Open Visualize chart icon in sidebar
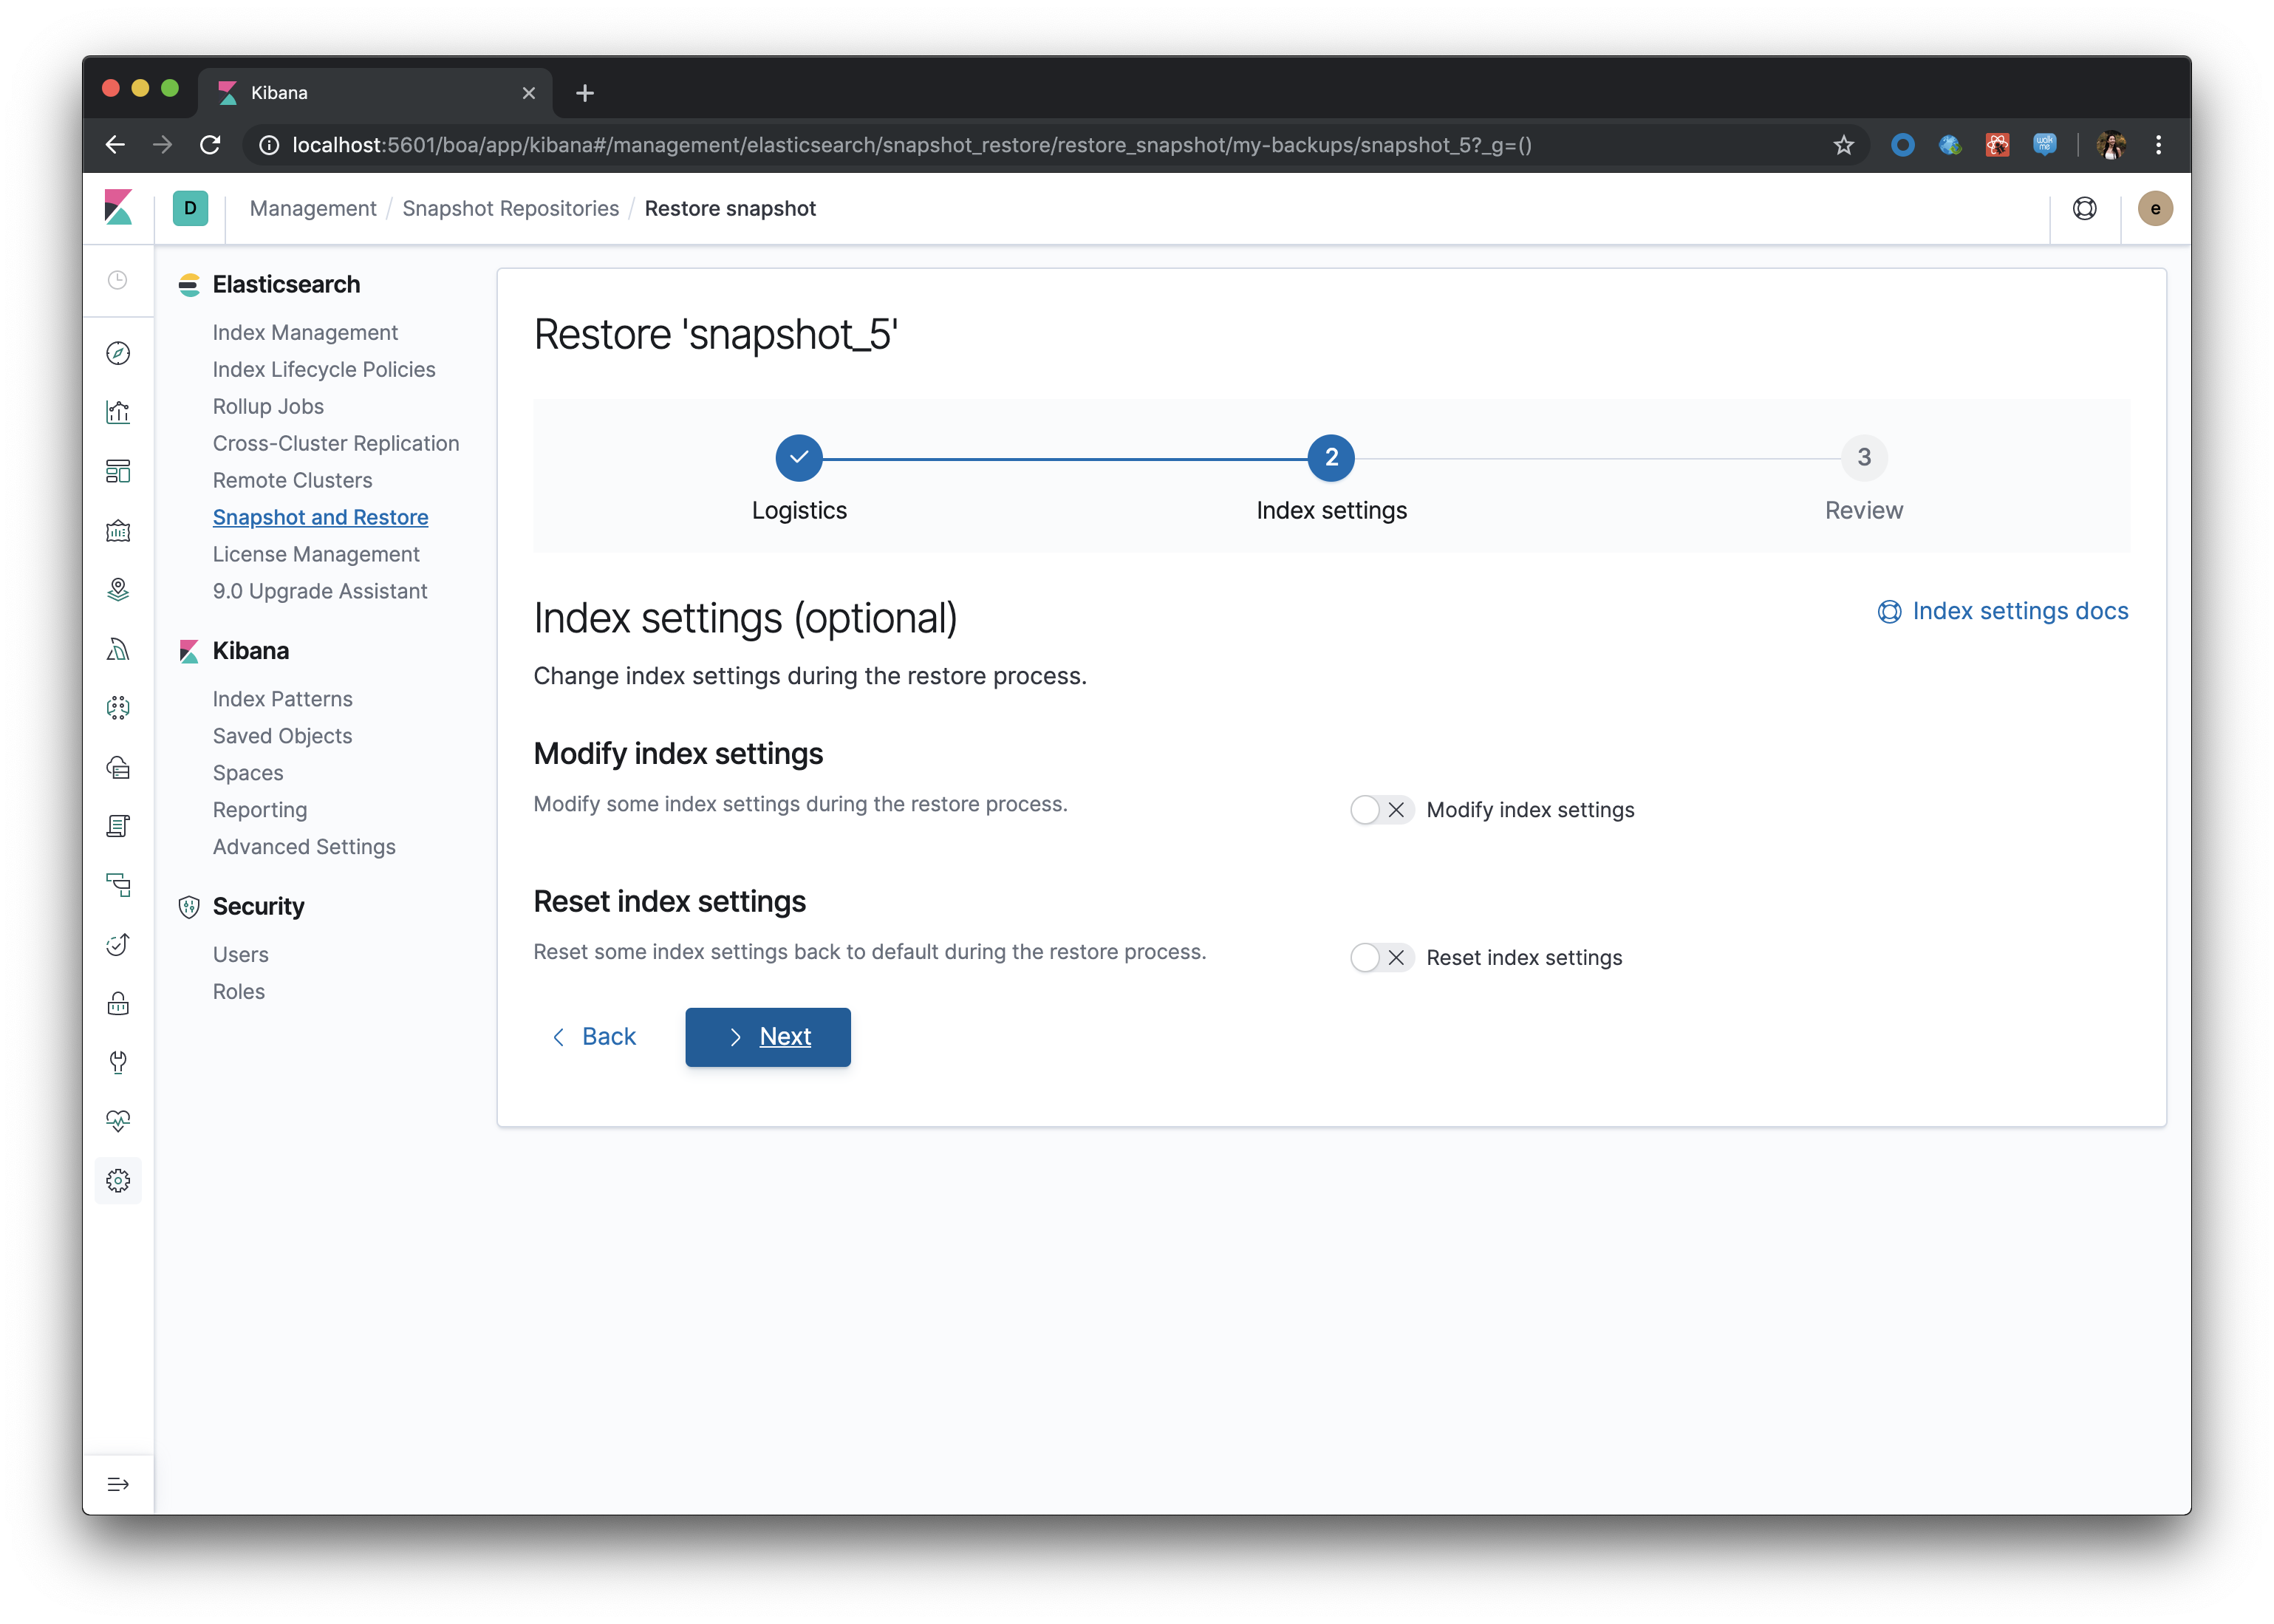Screen dimensions: 2274x1624 click(118, 412)
